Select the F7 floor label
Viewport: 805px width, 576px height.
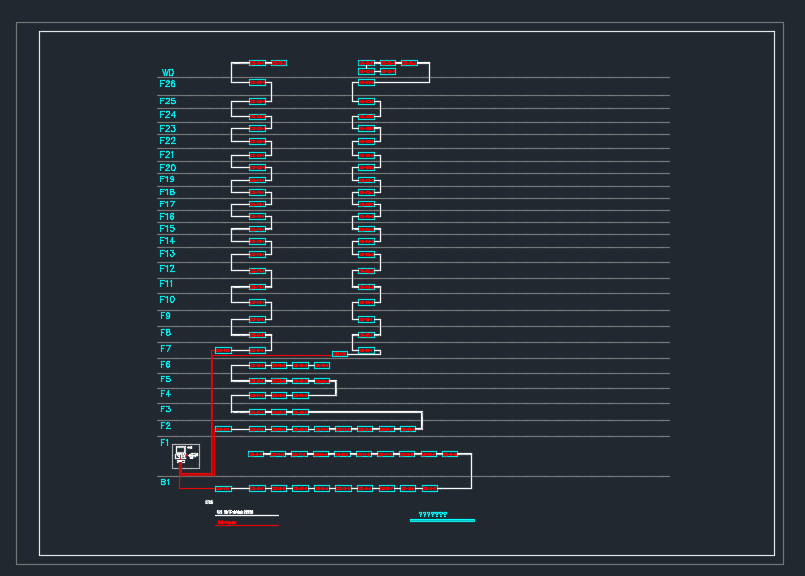pyautogui.click(x=165, y=349)
